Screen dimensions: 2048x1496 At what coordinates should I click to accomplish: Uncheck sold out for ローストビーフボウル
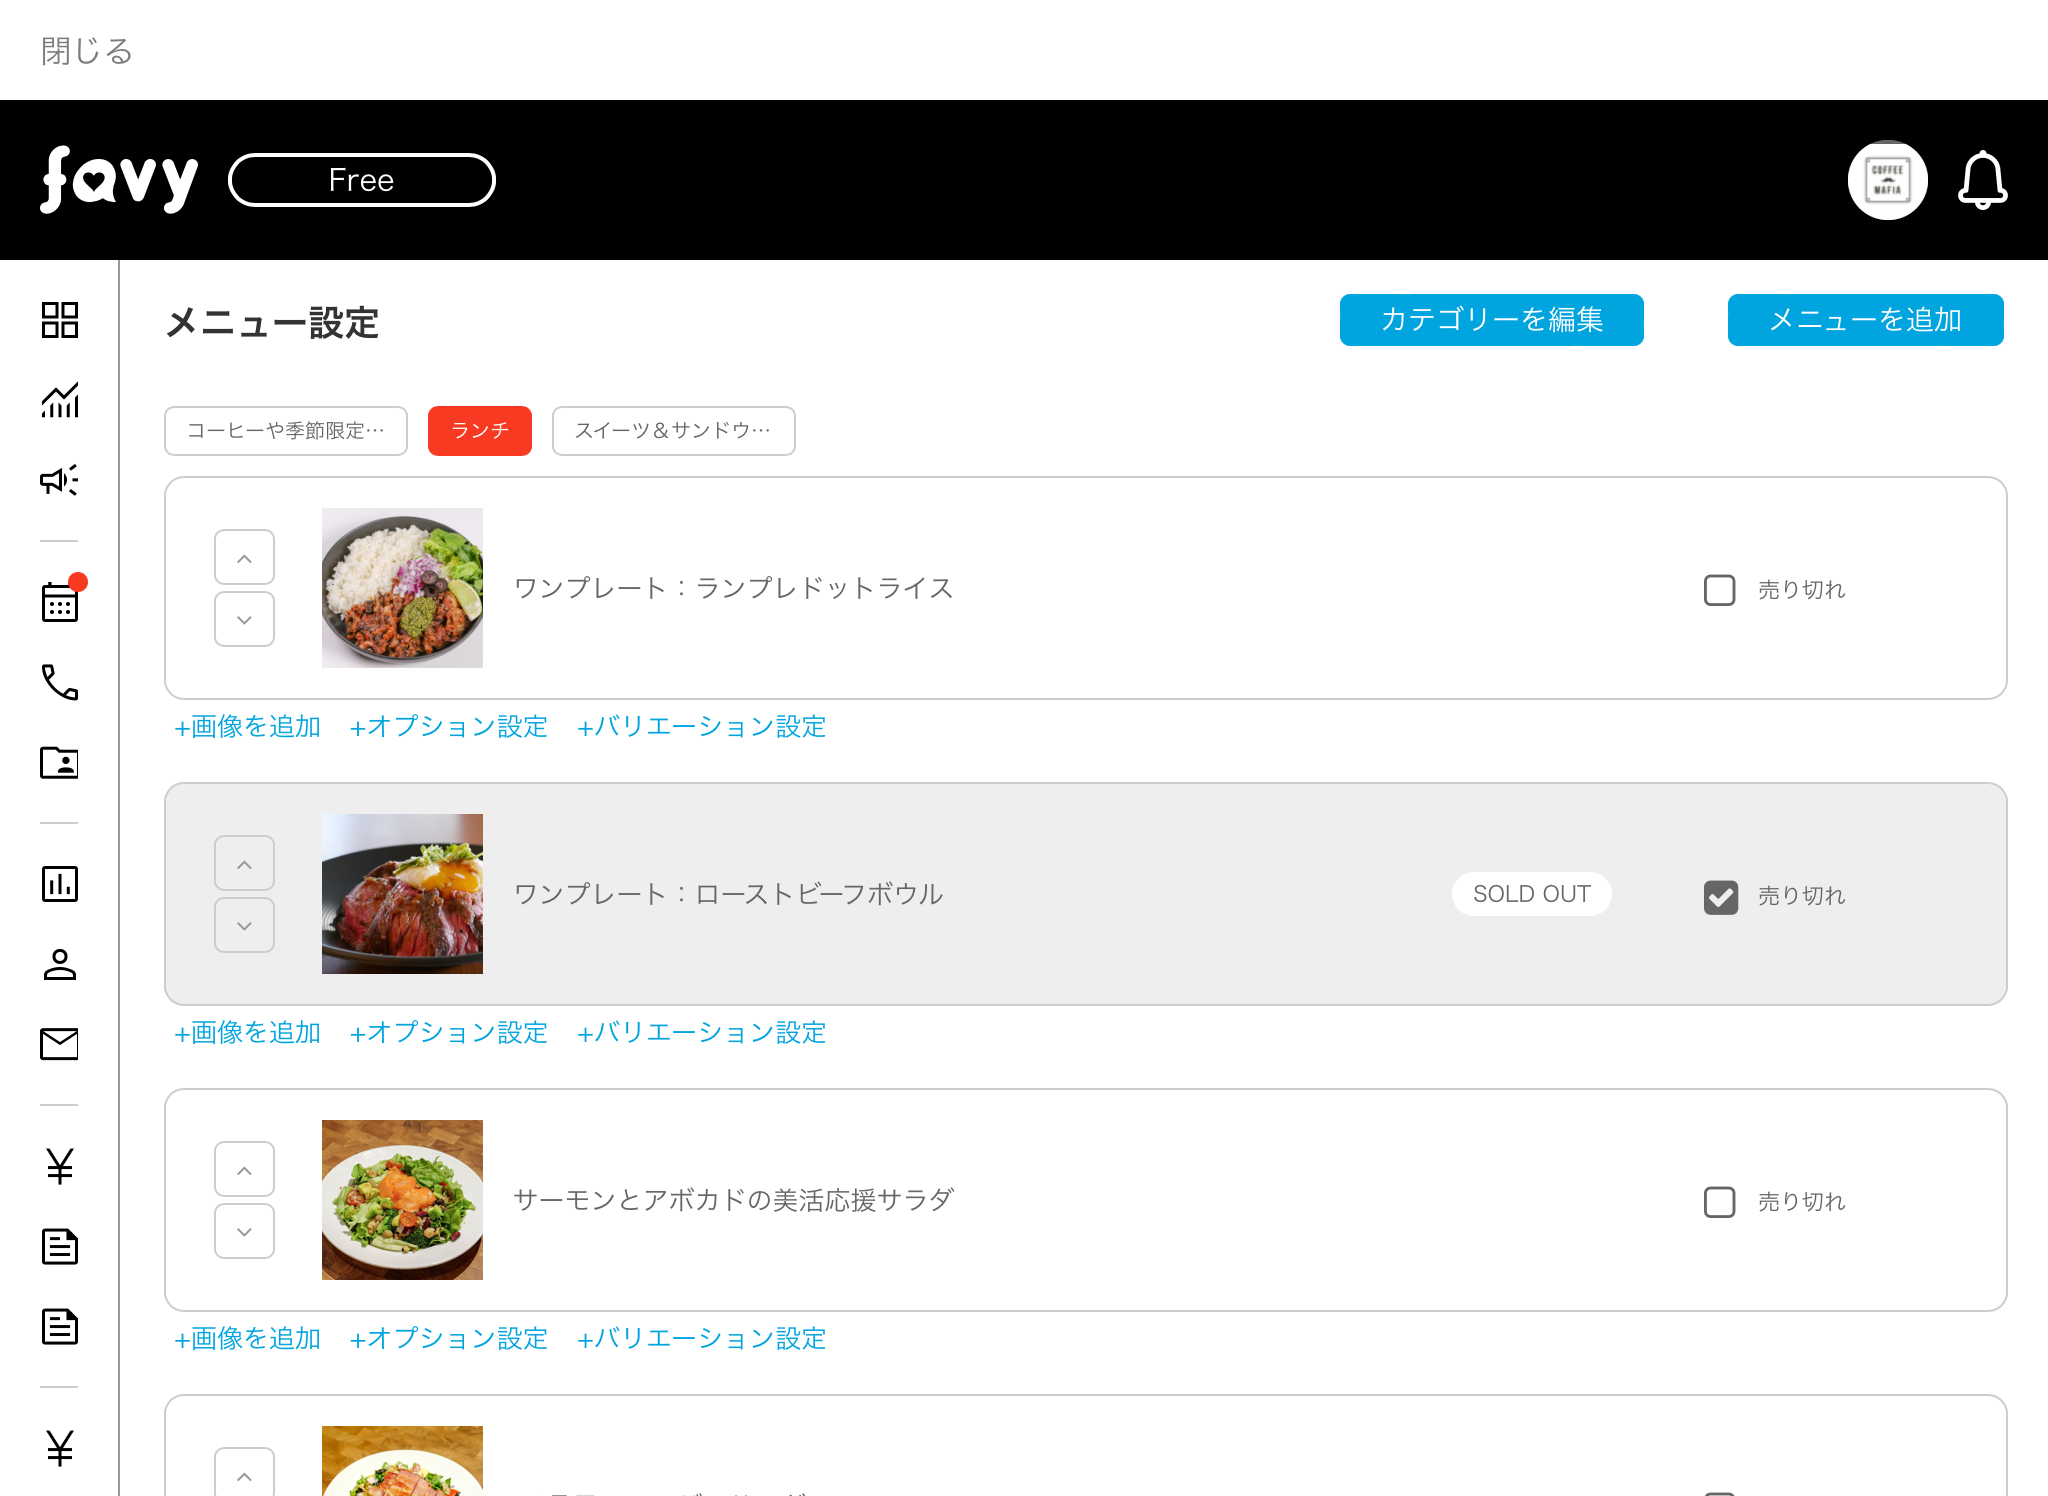click(1720, 896)
